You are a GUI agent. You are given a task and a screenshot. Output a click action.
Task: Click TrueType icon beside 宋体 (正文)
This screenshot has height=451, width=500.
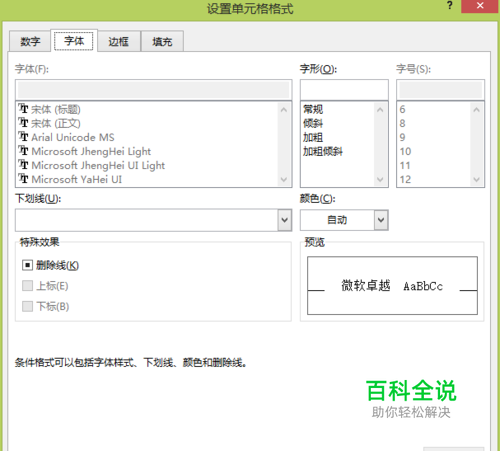(x=23, y=123)
